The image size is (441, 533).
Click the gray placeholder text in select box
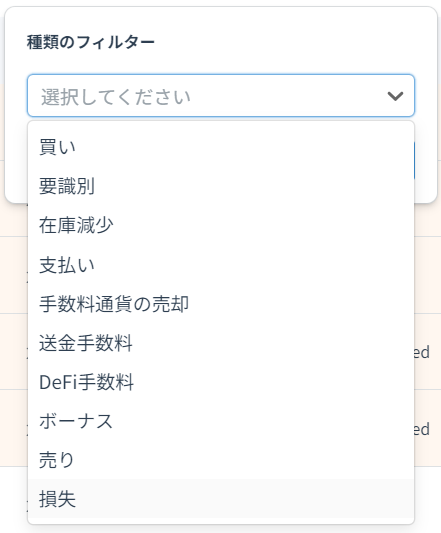coord(116,97)
